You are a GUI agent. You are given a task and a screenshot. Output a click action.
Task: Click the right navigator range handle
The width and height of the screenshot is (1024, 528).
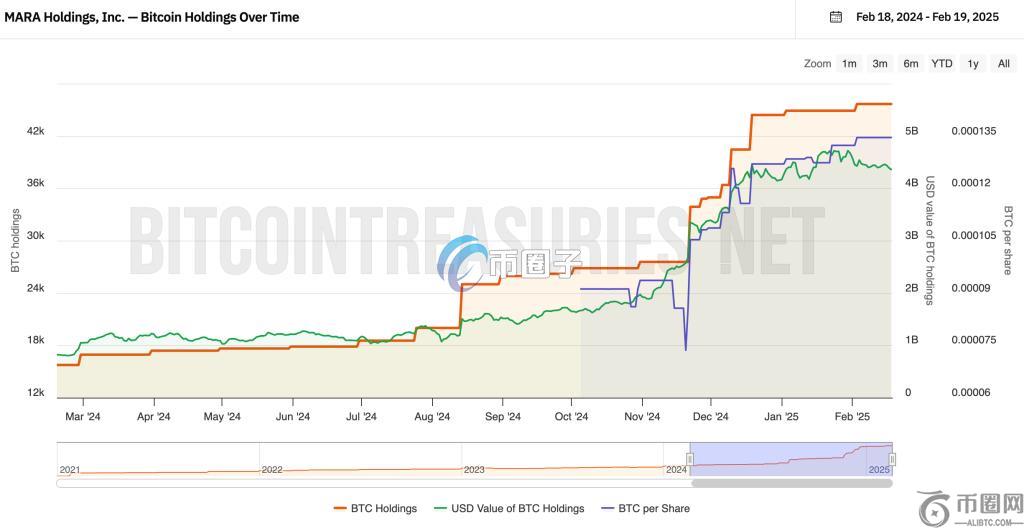[892, 459]
